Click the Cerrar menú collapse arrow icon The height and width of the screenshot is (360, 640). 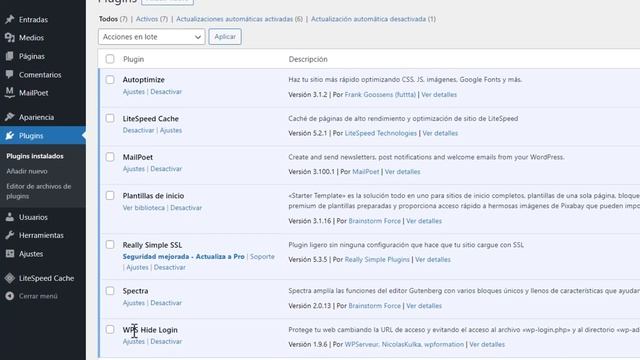coord(10,296)
